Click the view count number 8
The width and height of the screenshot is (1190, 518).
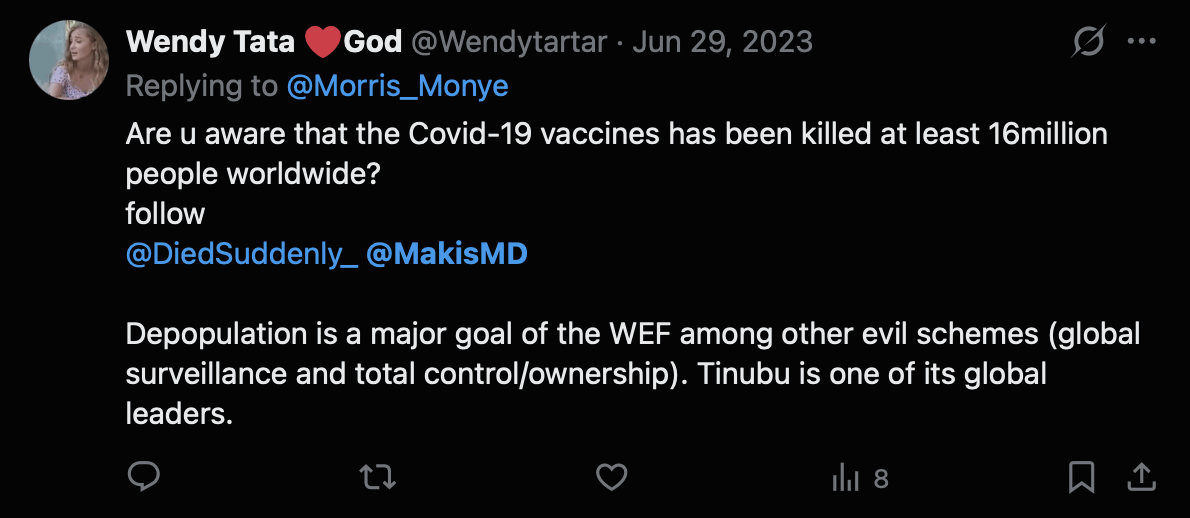point(881,479)
